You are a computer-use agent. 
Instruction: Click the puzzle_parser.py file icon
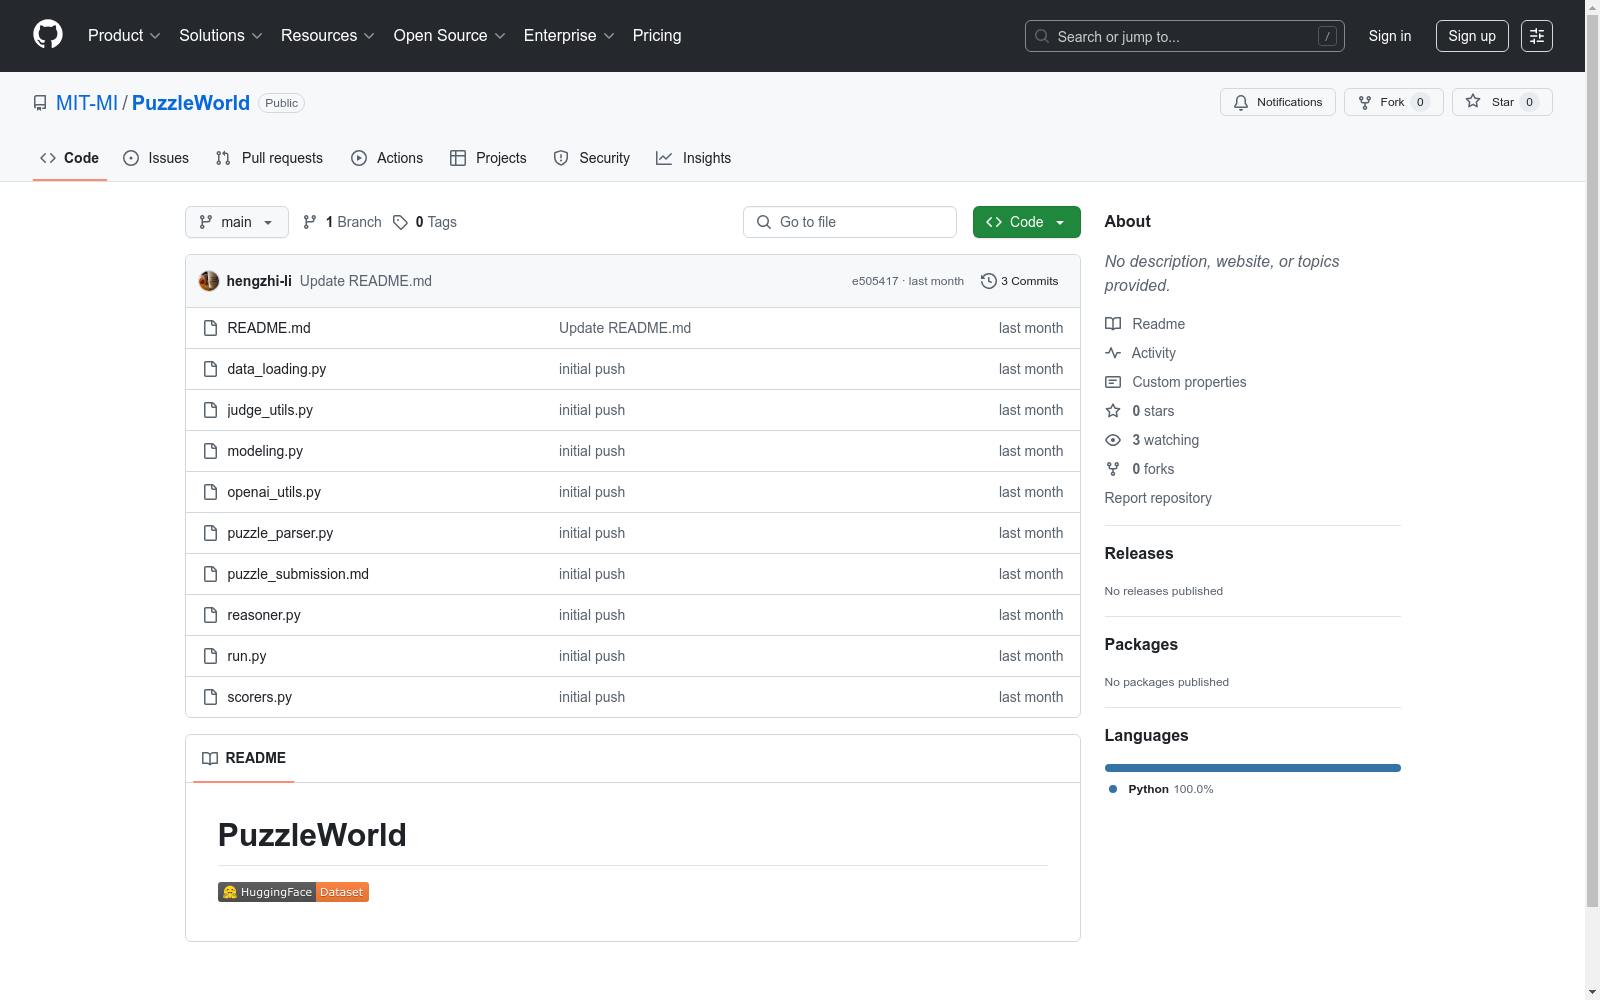click(x=210, y=533)
